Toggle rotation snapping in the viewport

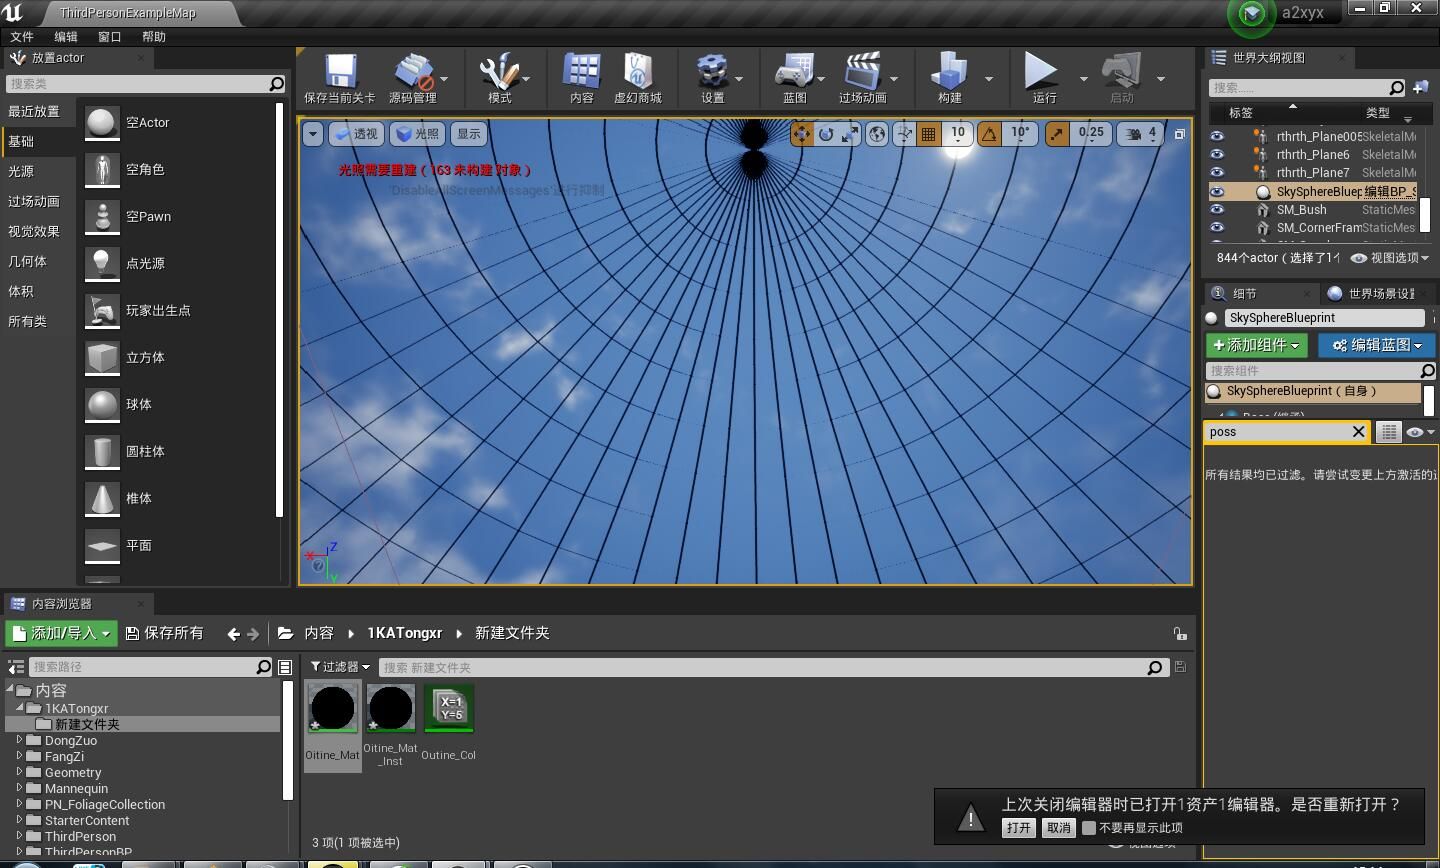[989, 133]
